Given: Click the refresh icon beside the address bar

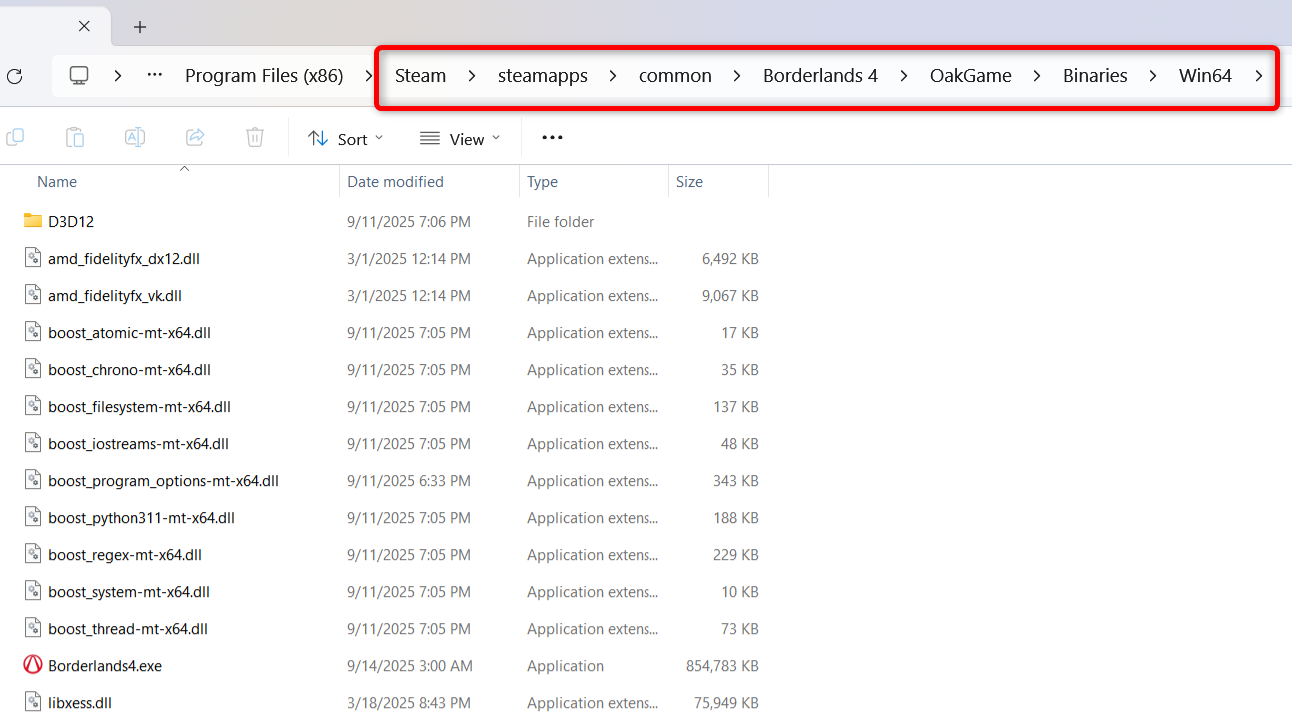Looking at the screenshot, I should 14,76.
